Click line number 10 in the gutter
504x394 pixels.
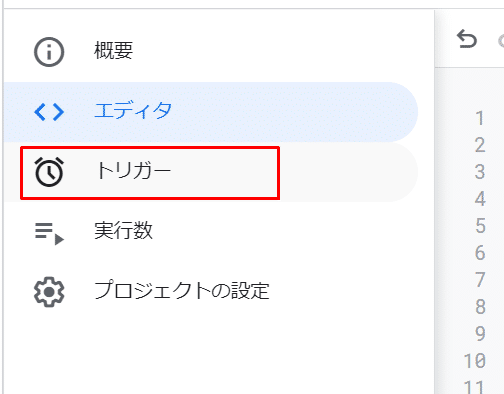pos(475,361)
